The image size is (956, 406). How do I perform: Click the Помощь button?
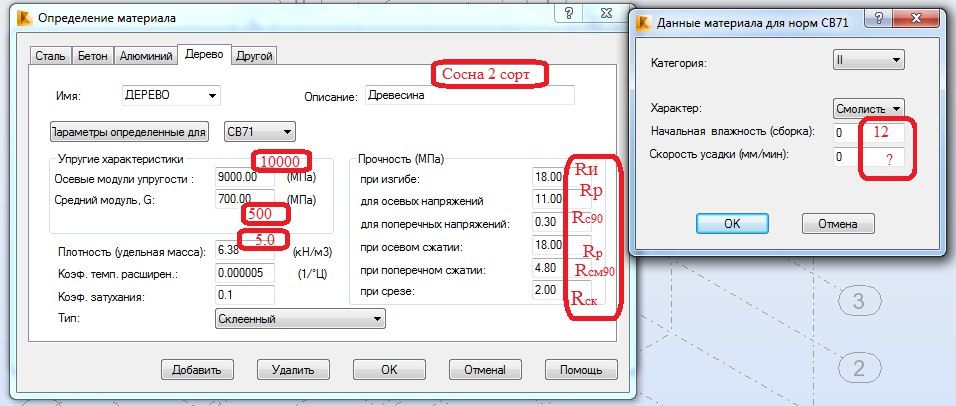click(581, 369)
